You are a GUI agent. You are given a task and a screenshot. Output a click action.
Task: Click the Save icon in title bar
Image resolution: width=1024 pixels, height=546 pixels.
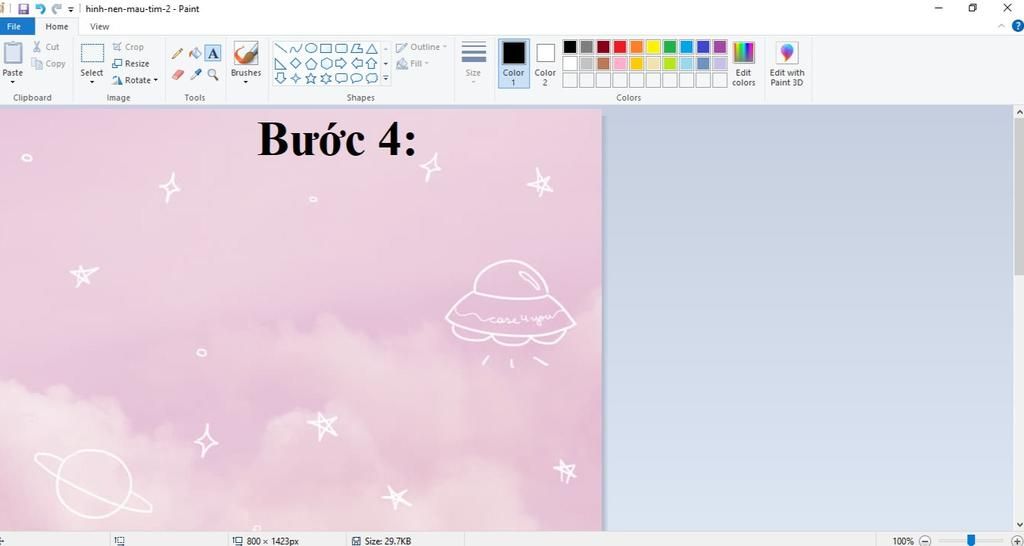point(24,9)
